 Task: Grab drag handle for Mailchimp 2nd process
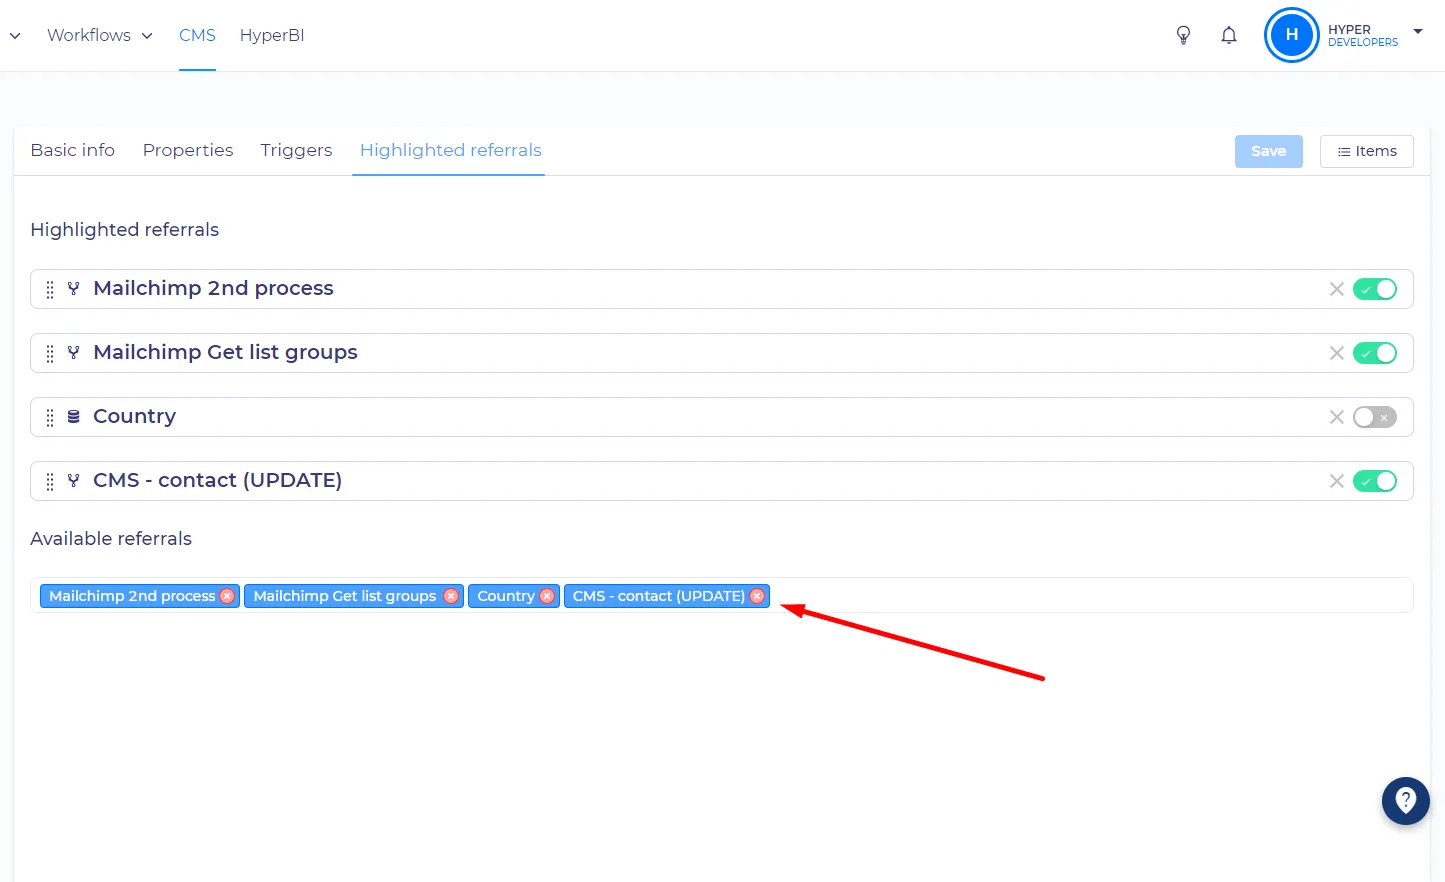[50, 289]
